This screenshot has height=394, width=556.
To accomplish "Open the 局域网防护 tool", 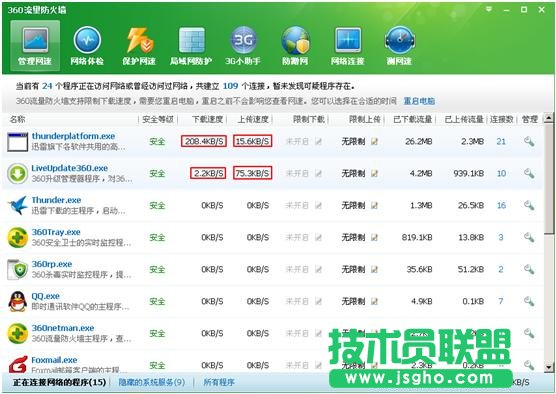I will [x=191, y=45].
